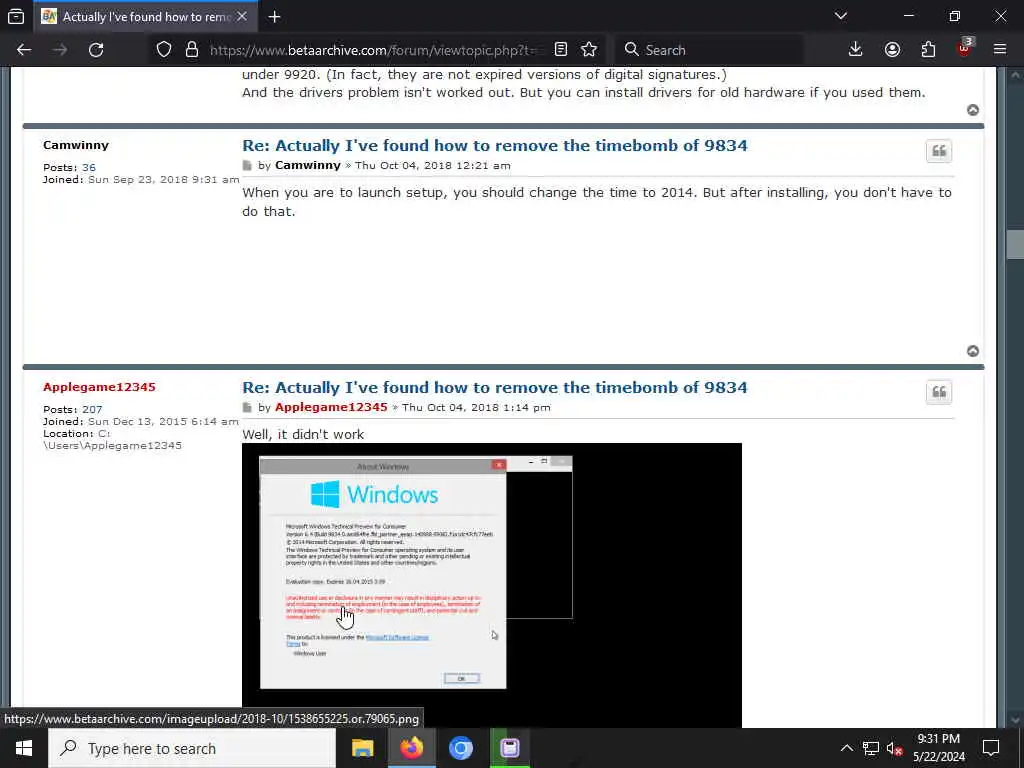Image resolution: width=1024 pixels, height=768 pixels.
Task: Click the 'Thu Oct 04, 2018 1:14 pm' timestamp
Action: (476, 408)
